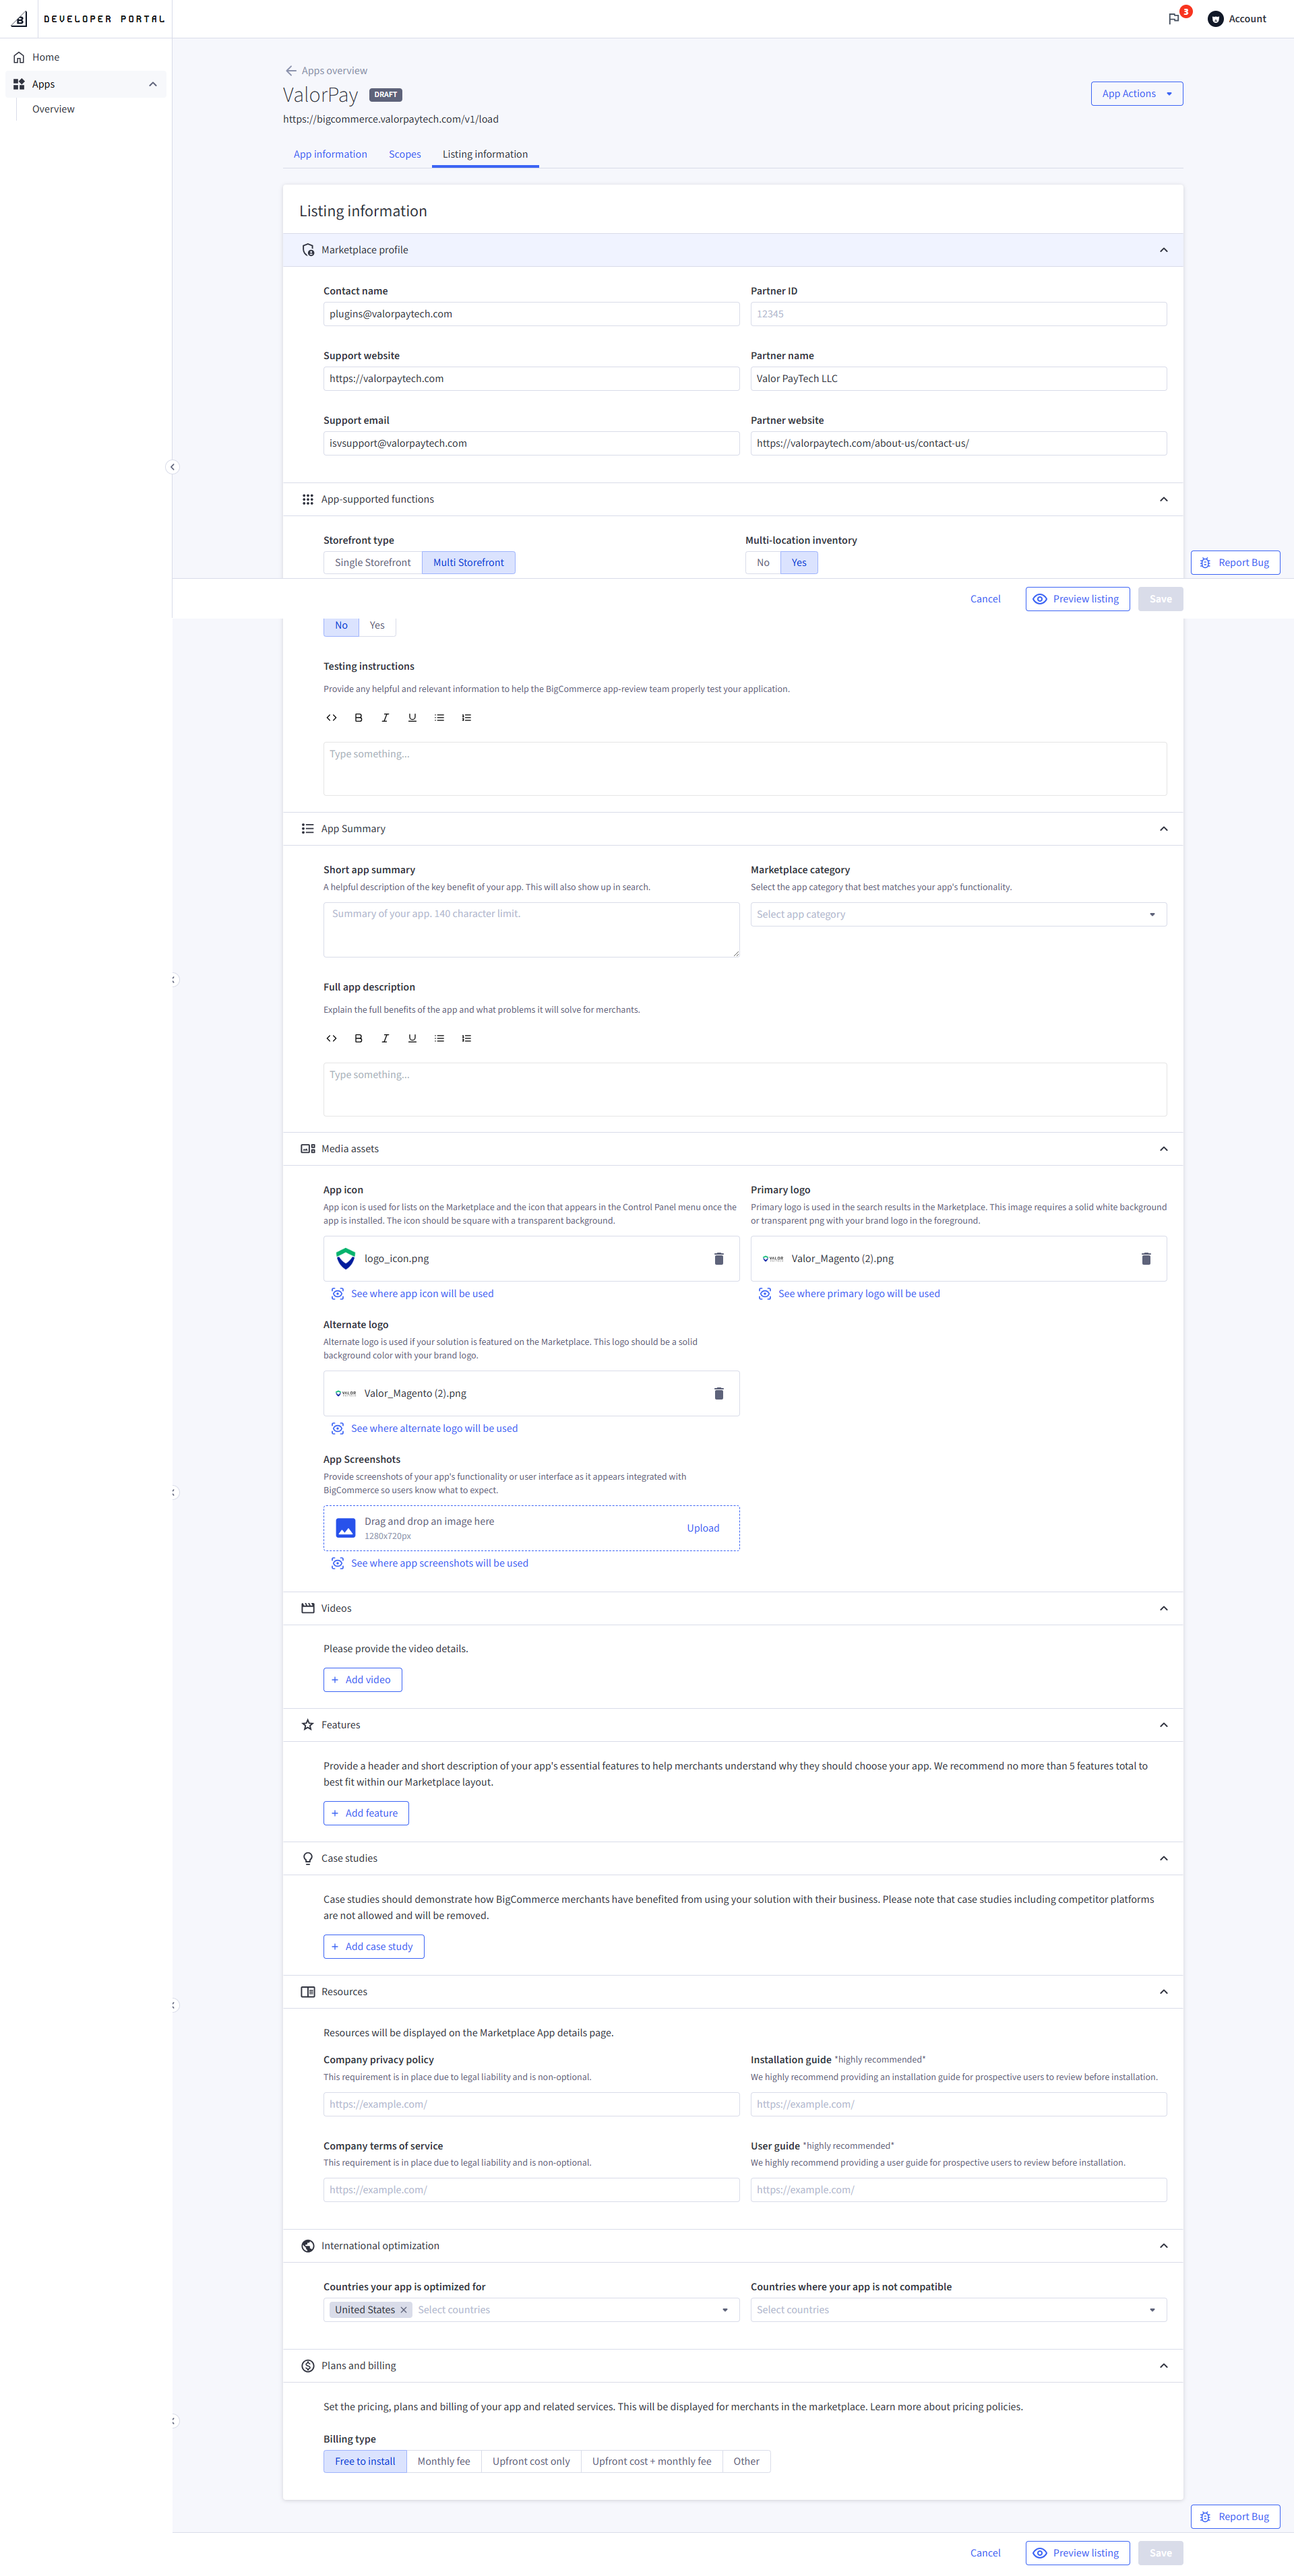
Task: Open notifications flag icon
Action: pos(1173,19)
